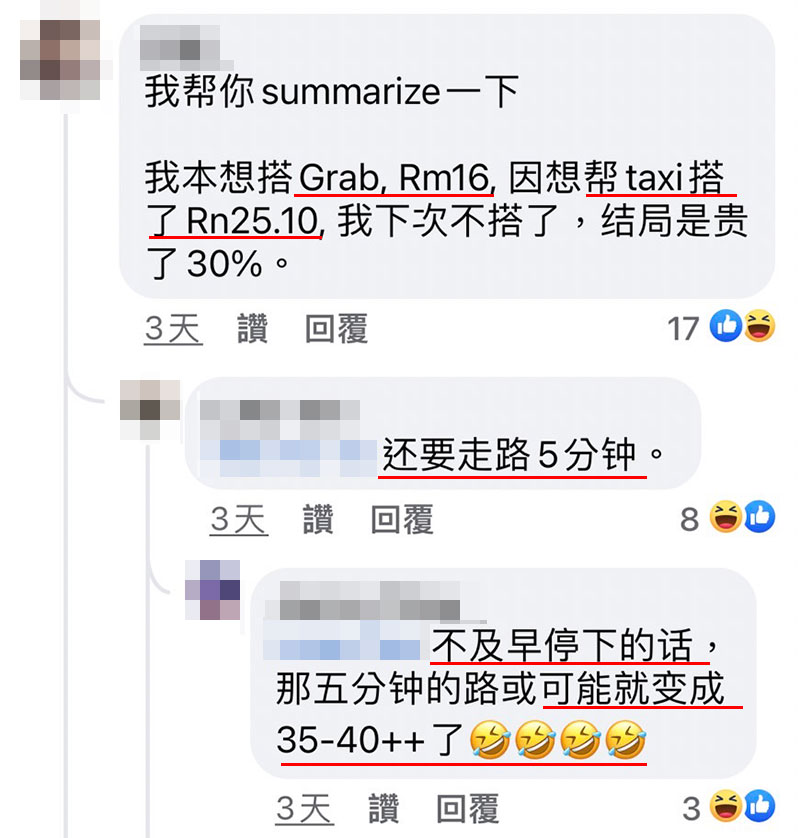The height and width of the screenshot is (838, 800).
Task: Like the 35-40++ comment
Action: 384,808
